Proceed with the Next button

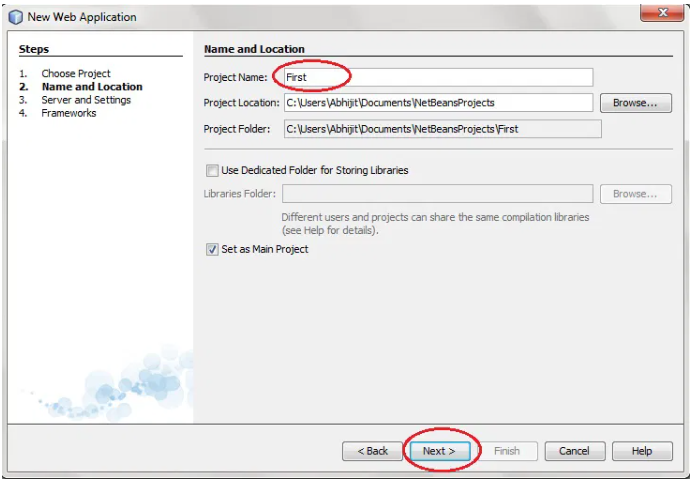click(x=438, y=452)
